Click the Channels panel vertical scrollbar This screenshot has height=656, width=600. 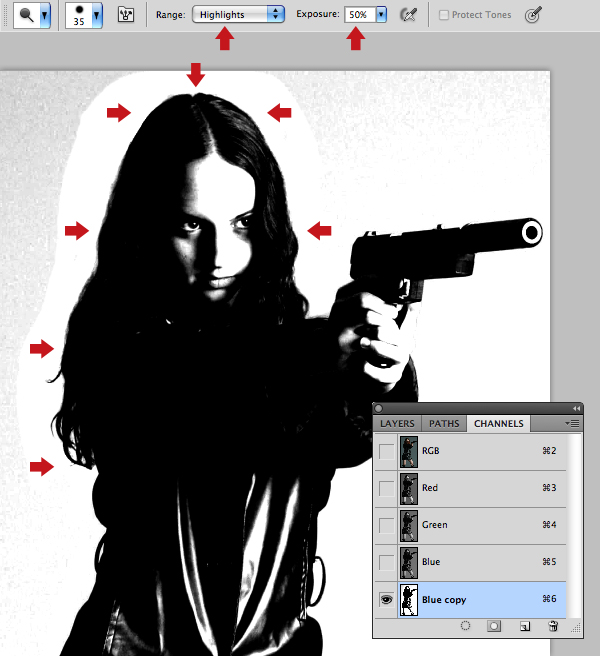[x=574, y=526]
